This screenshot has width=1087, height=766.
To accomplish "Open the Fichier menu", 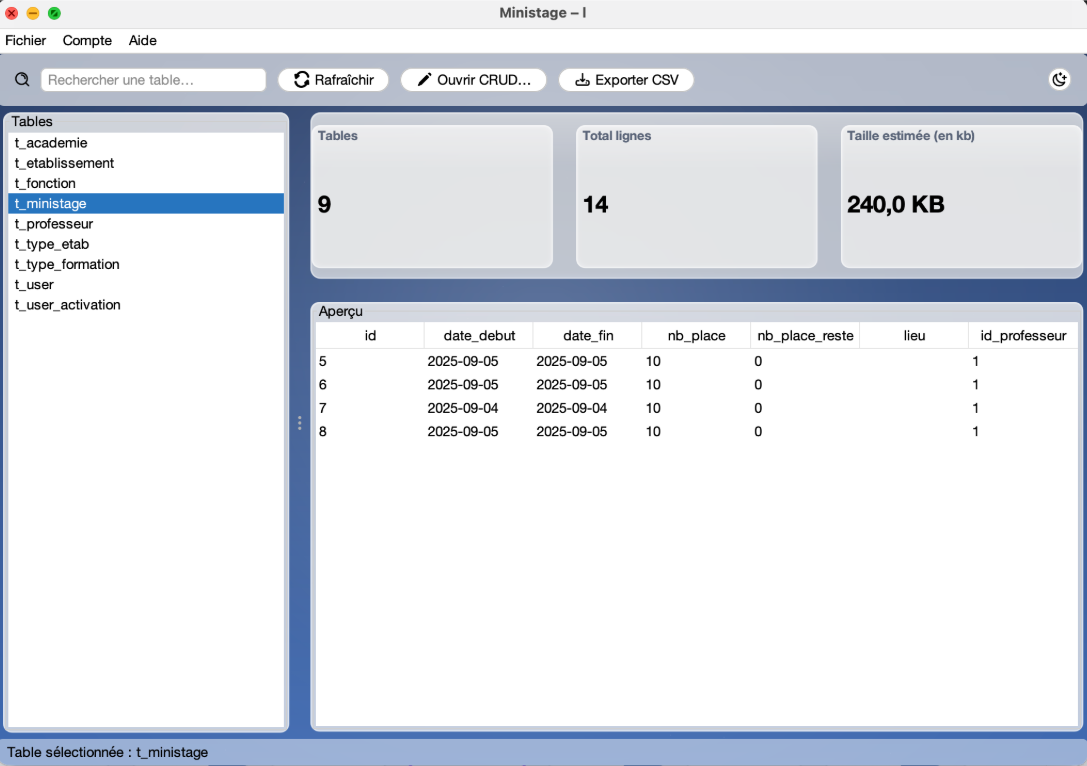I will point(26,41).
